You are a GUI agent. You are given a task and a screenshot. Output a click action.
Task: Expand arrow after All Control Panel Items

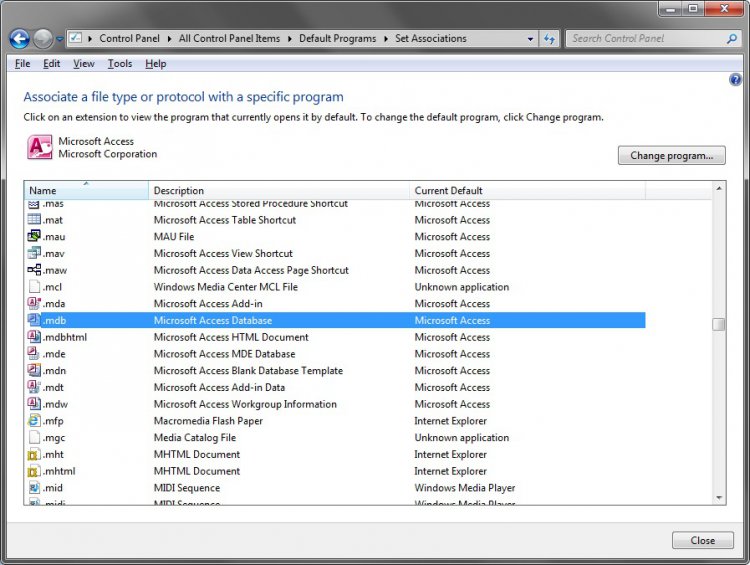pos(290,39)
